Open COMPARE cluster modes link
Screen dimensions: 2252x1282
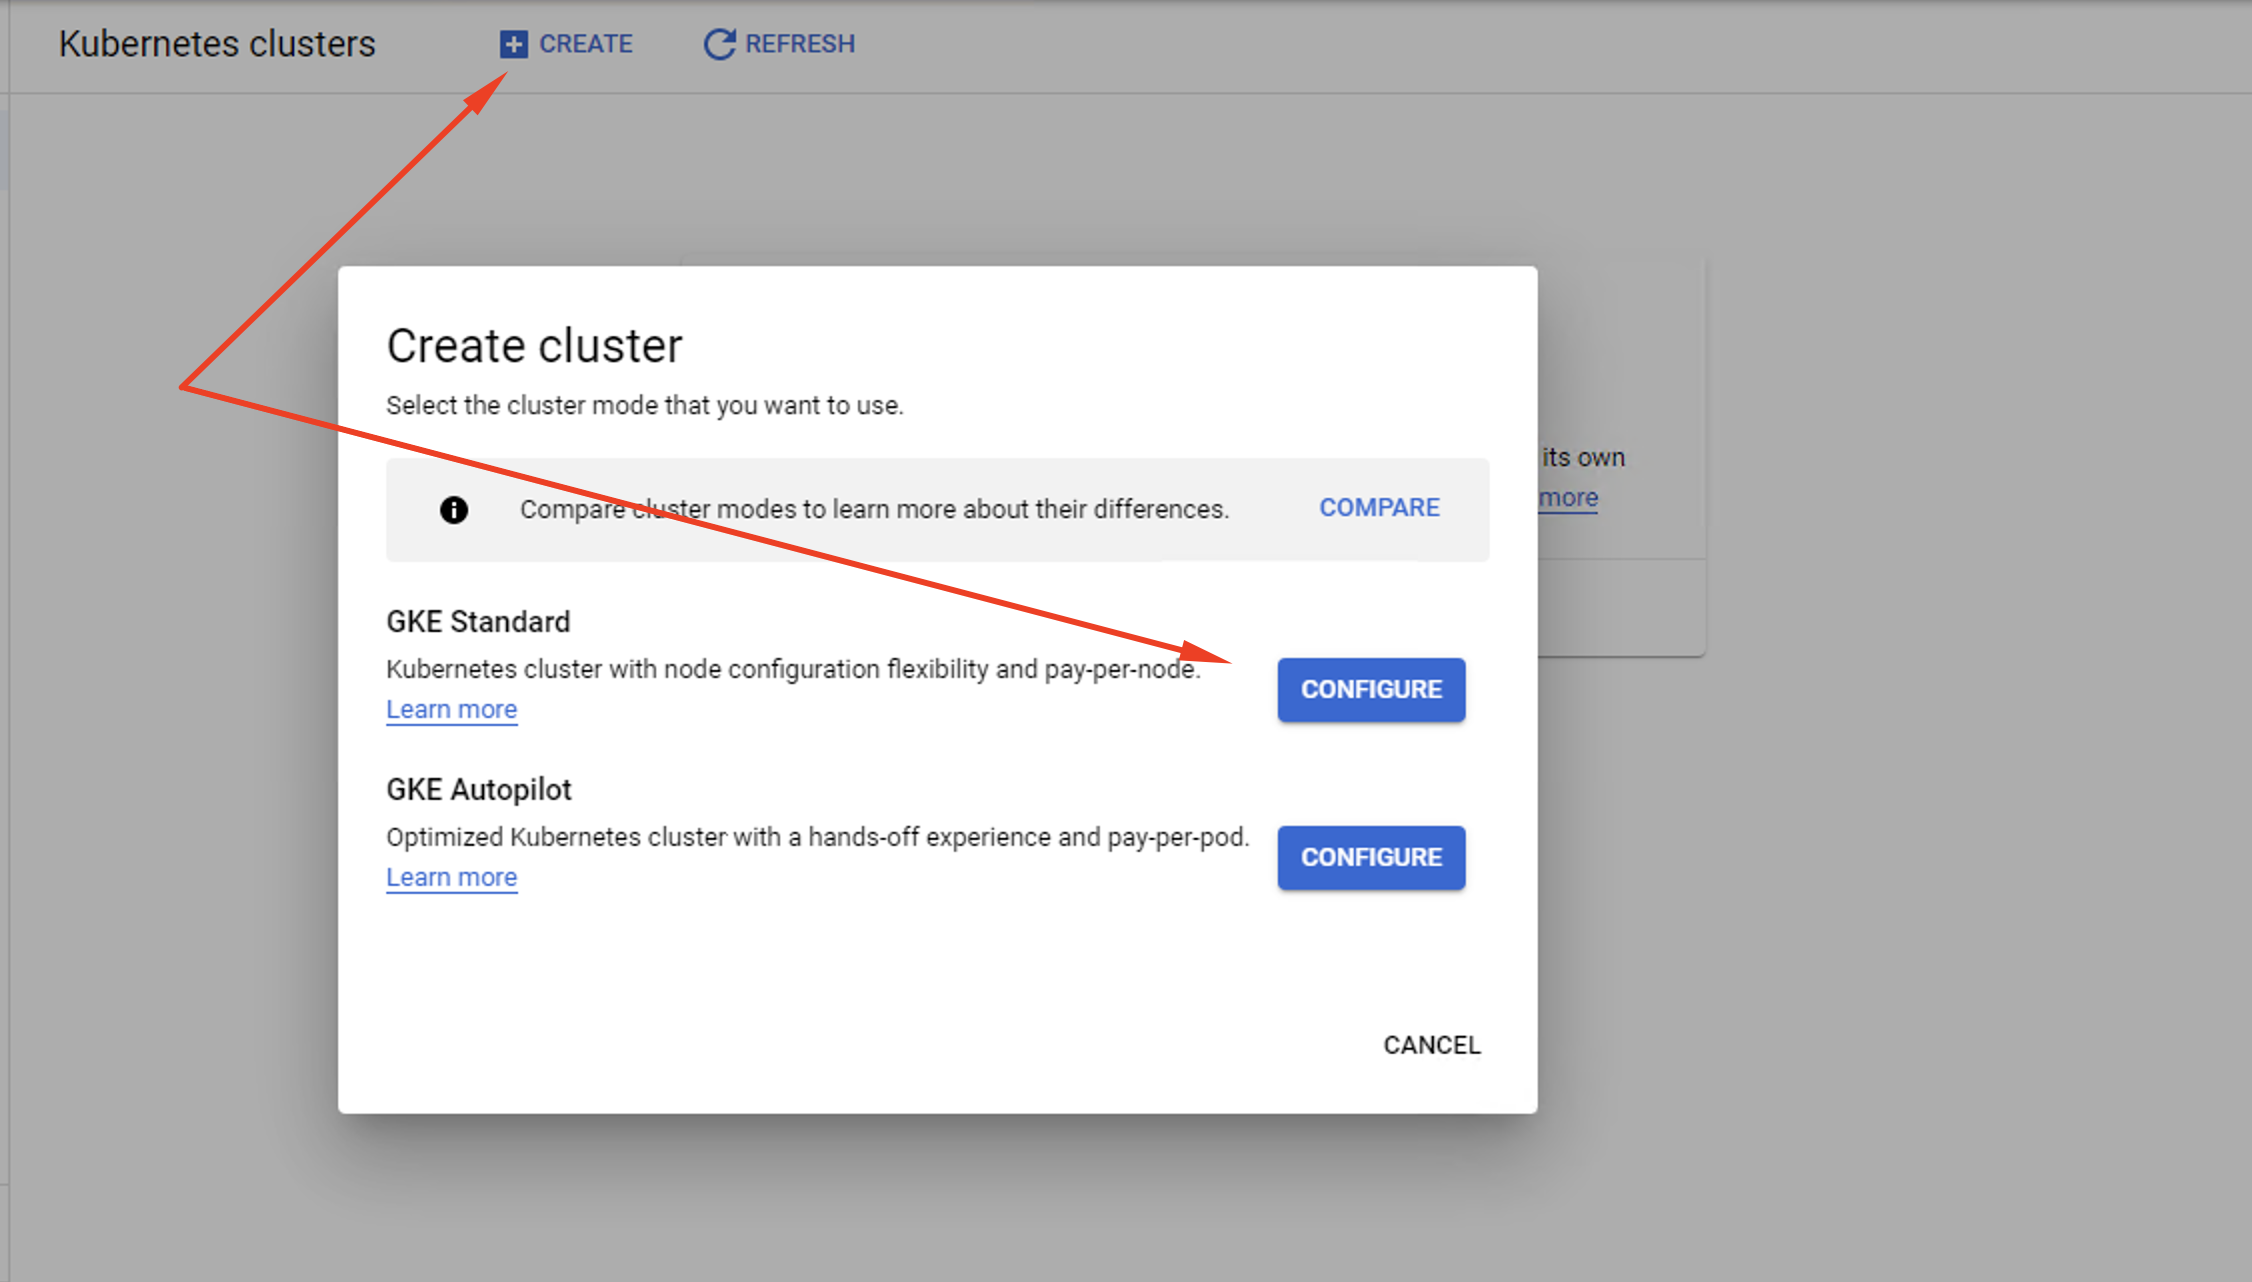1379,508
